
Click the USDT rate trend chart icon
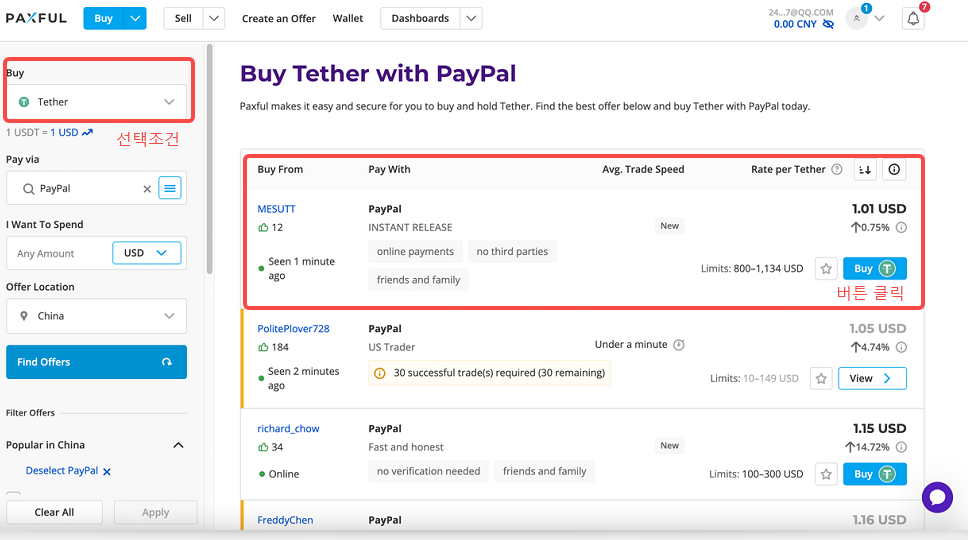pos(87,132)
